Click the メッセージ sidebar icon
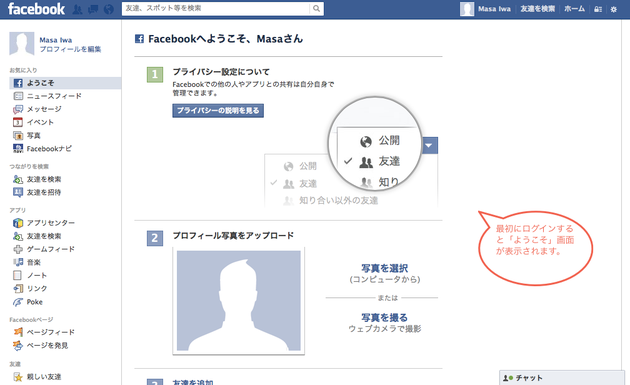This screenshot has height=385, width=630. click(x=18, y=109)
